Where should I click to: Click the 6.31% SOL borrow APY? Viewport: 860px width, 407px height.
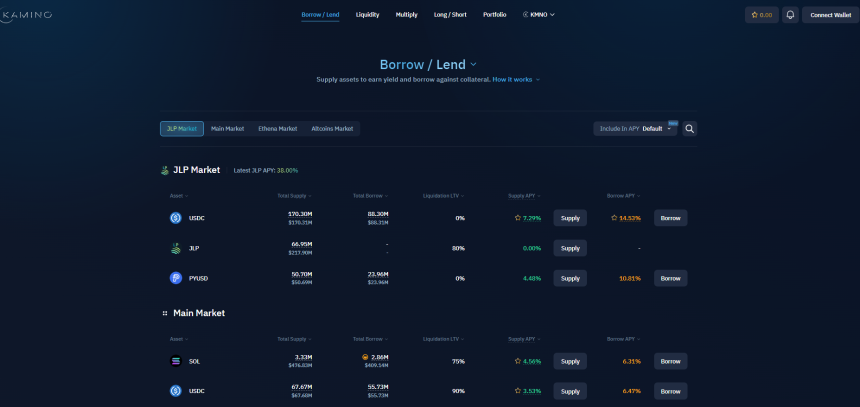tap(631, 361)
